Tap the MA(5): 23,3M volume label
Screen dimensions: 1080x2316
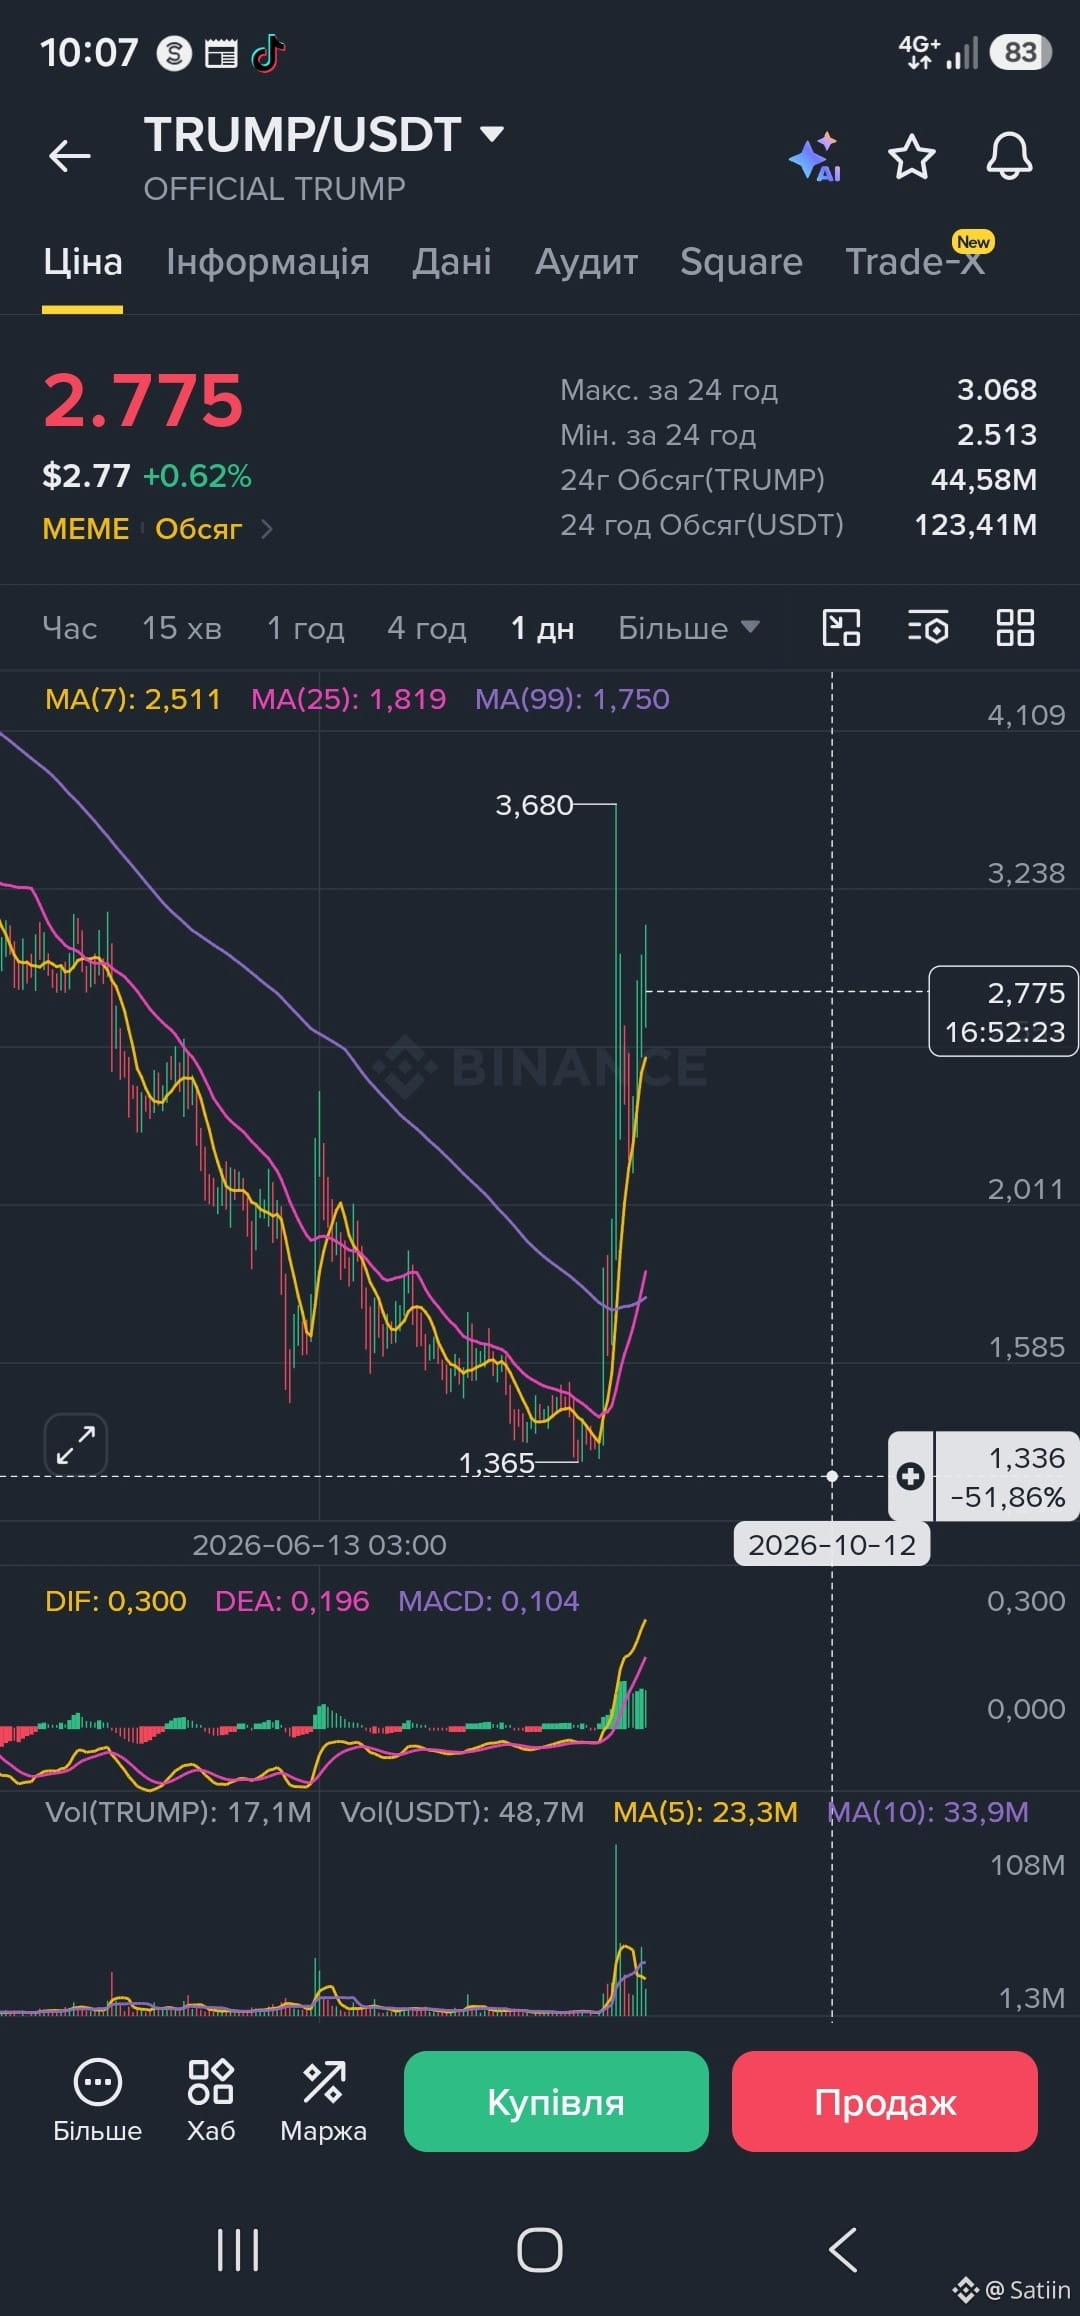705,1812
